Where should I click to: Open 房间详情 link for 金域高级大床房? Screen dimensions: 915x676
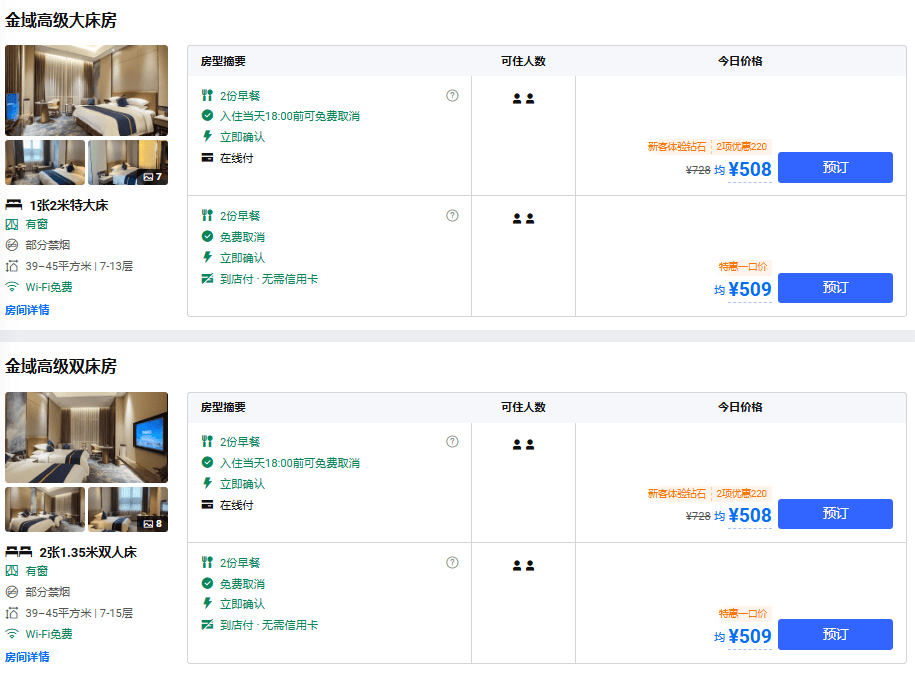pyautogui.click(x=27, y=310)
